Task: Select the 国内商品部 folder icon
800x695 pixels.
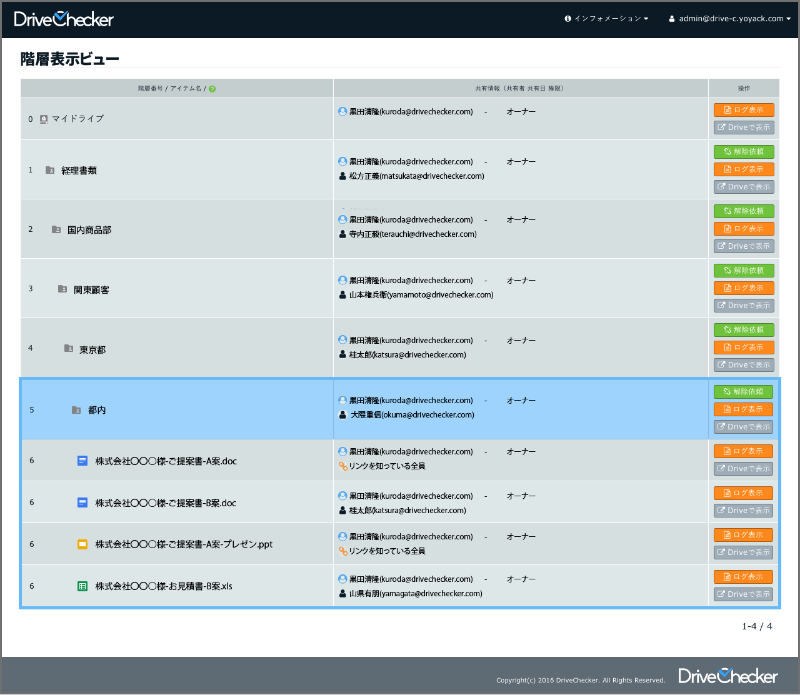Action: point(56,230)
